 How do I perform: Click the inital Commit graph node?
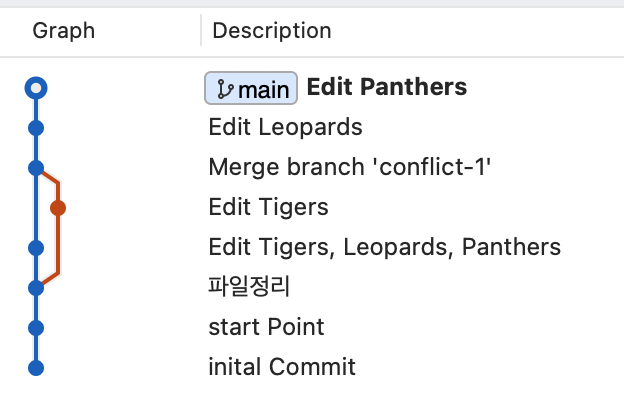pyautogui.click(x=36, y=368)
